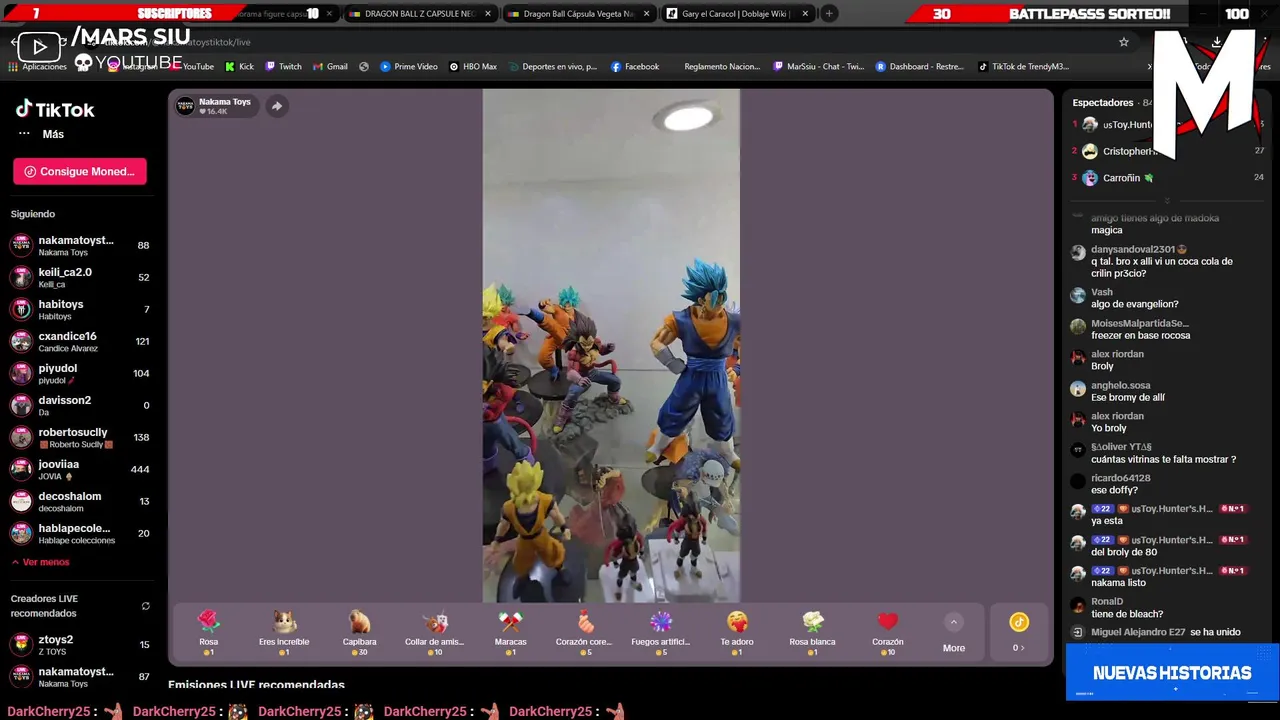Open the Facebook bookmark

(x=634, y=67)
